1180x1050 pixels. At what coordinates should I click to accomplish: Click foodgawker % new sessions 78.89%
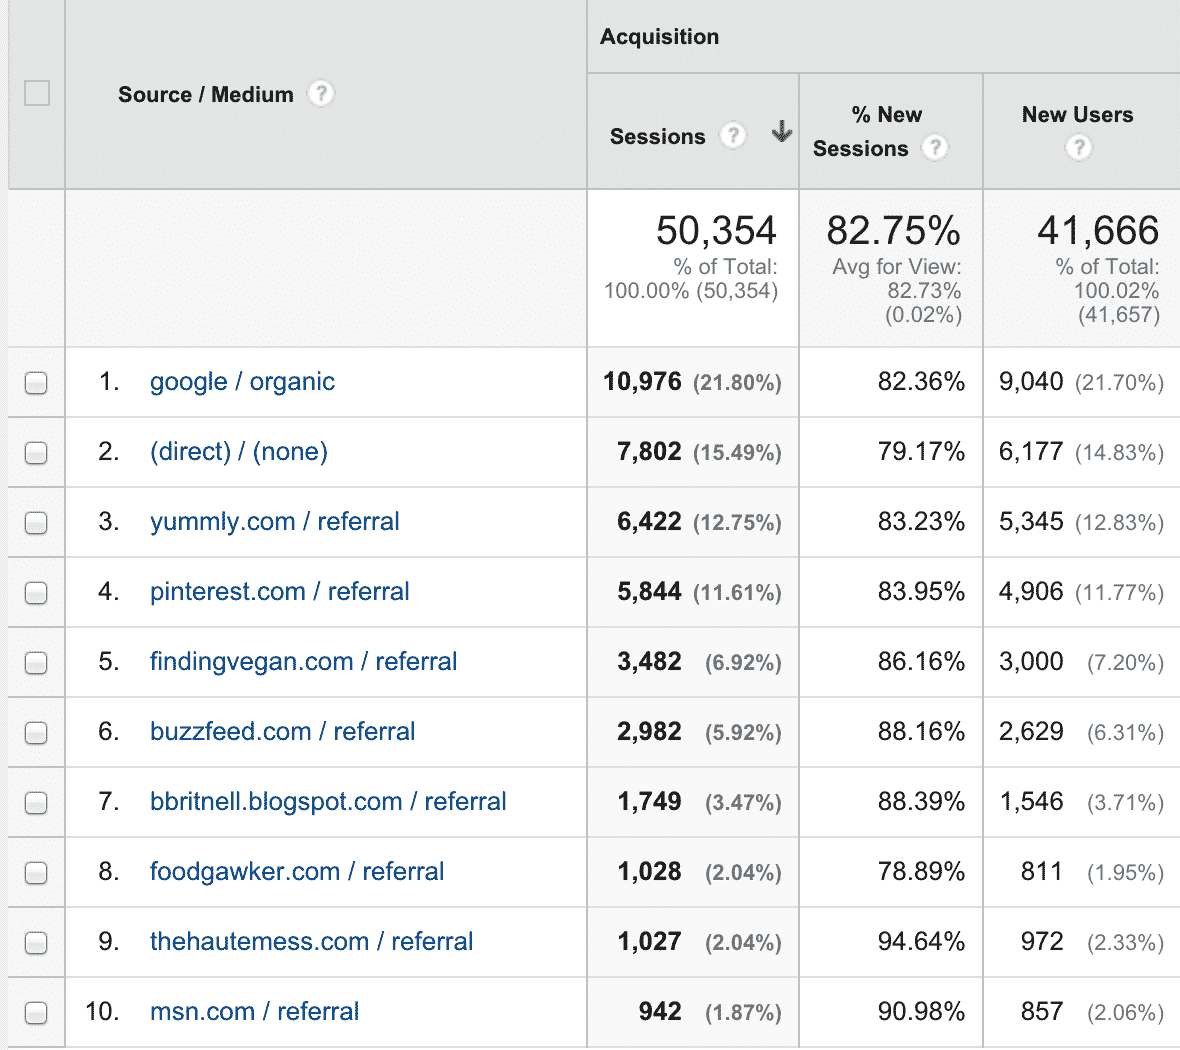921,872
